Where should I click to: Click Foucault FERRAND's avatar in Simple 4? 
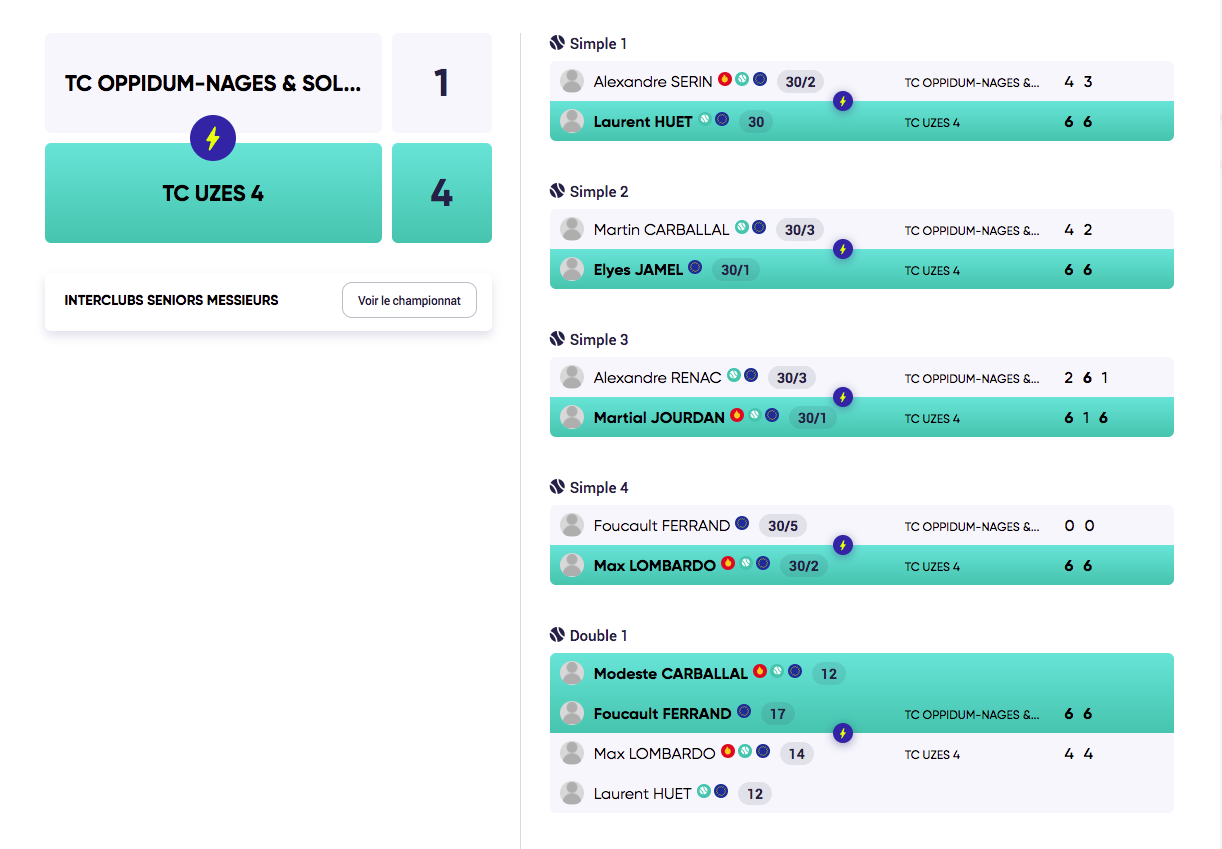coord(572,525)
